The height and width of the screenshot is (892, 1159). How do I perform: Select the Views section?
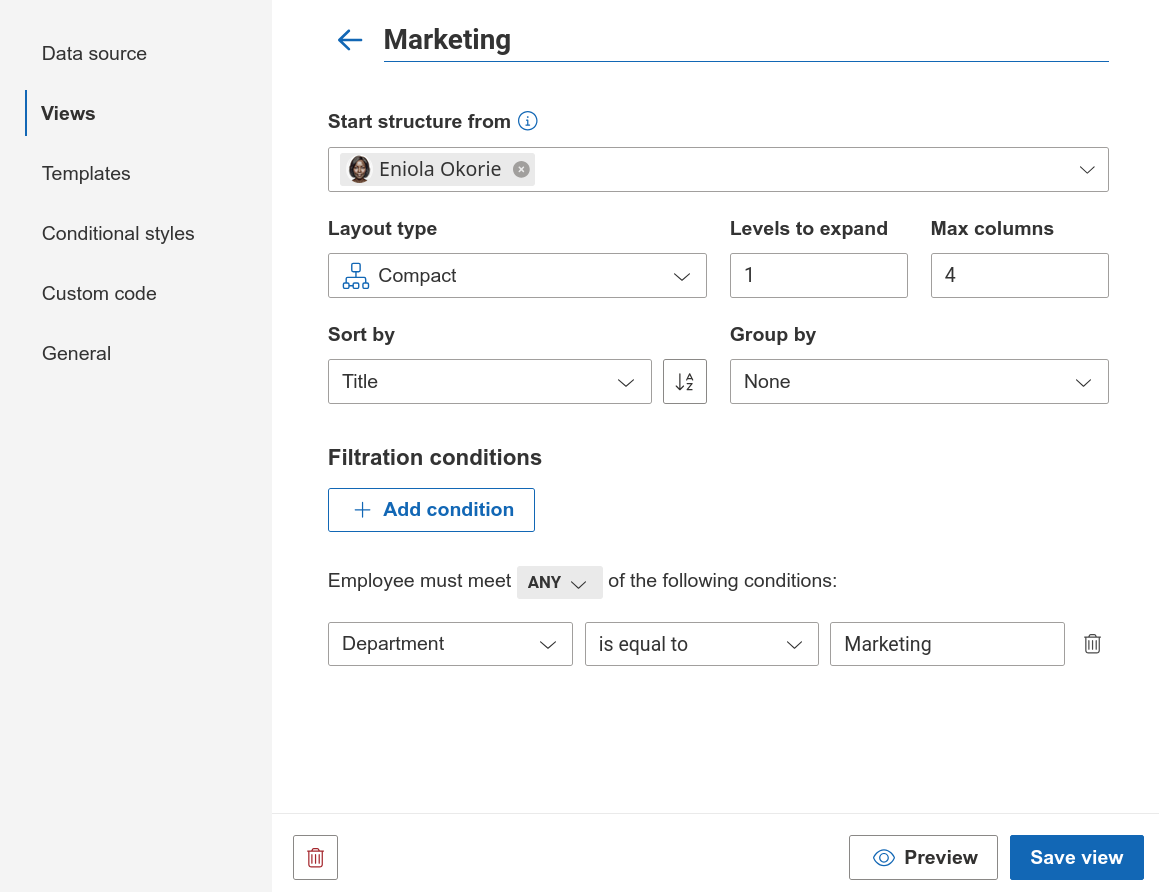click(x=68, y=113)
